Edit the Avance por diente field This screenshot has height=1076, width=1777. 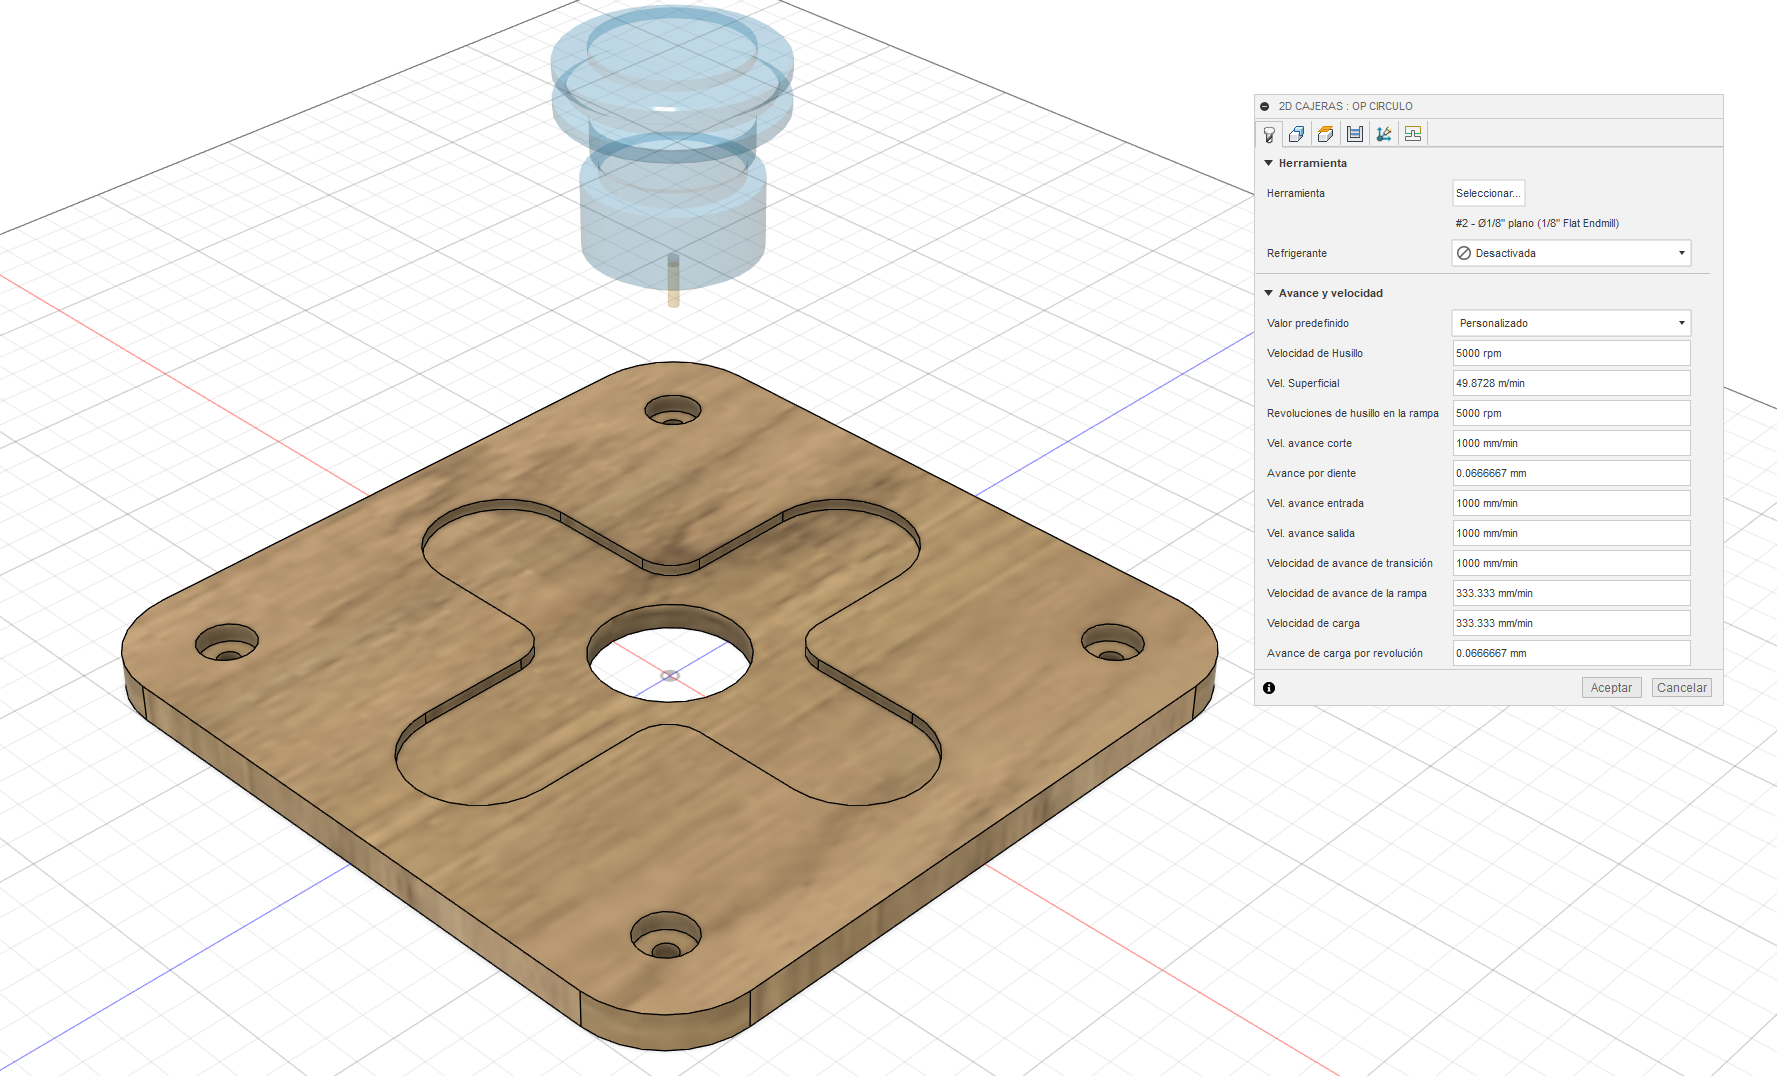1571,473
